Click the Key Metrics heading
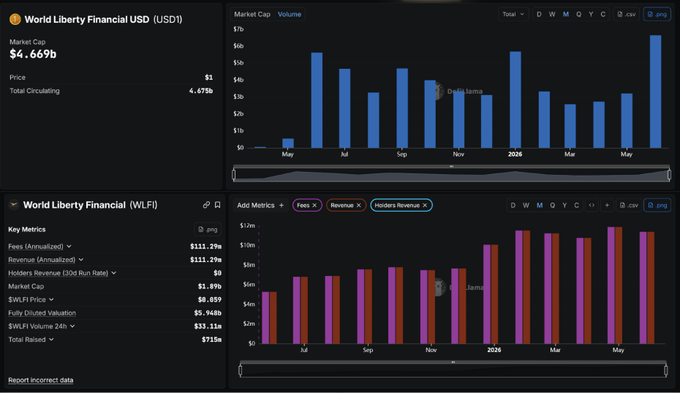This screenshot has height=393, width=680. click(27, 229)
